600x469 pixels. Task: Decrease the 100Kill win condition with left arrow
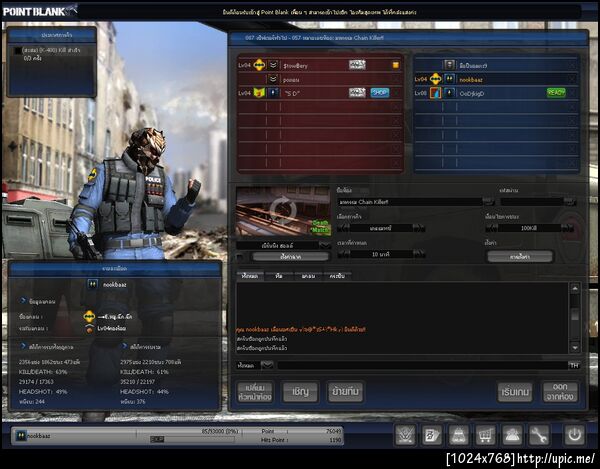(491, 228)
